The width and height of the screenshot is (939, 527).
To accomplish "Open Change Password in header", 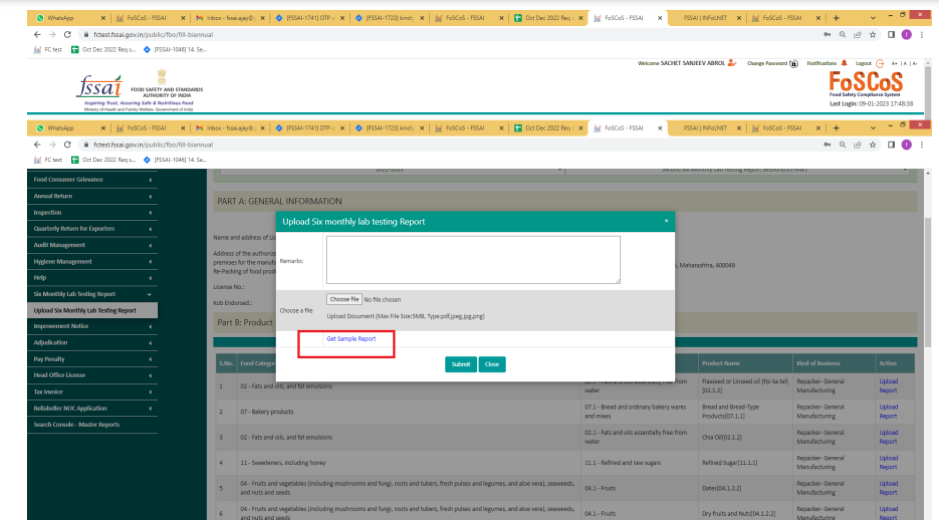I will [x=772, y=63].
